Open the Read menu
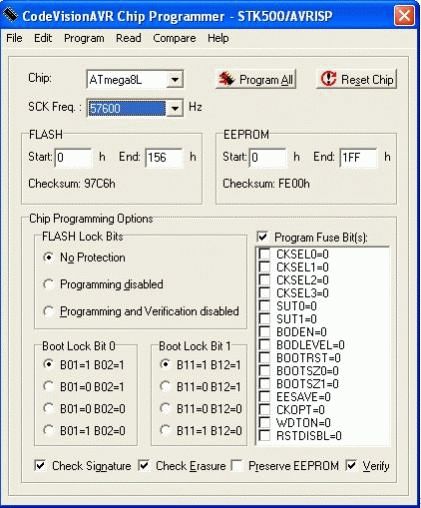The height and width of the screenshot is (508, 421). point(128,38)
